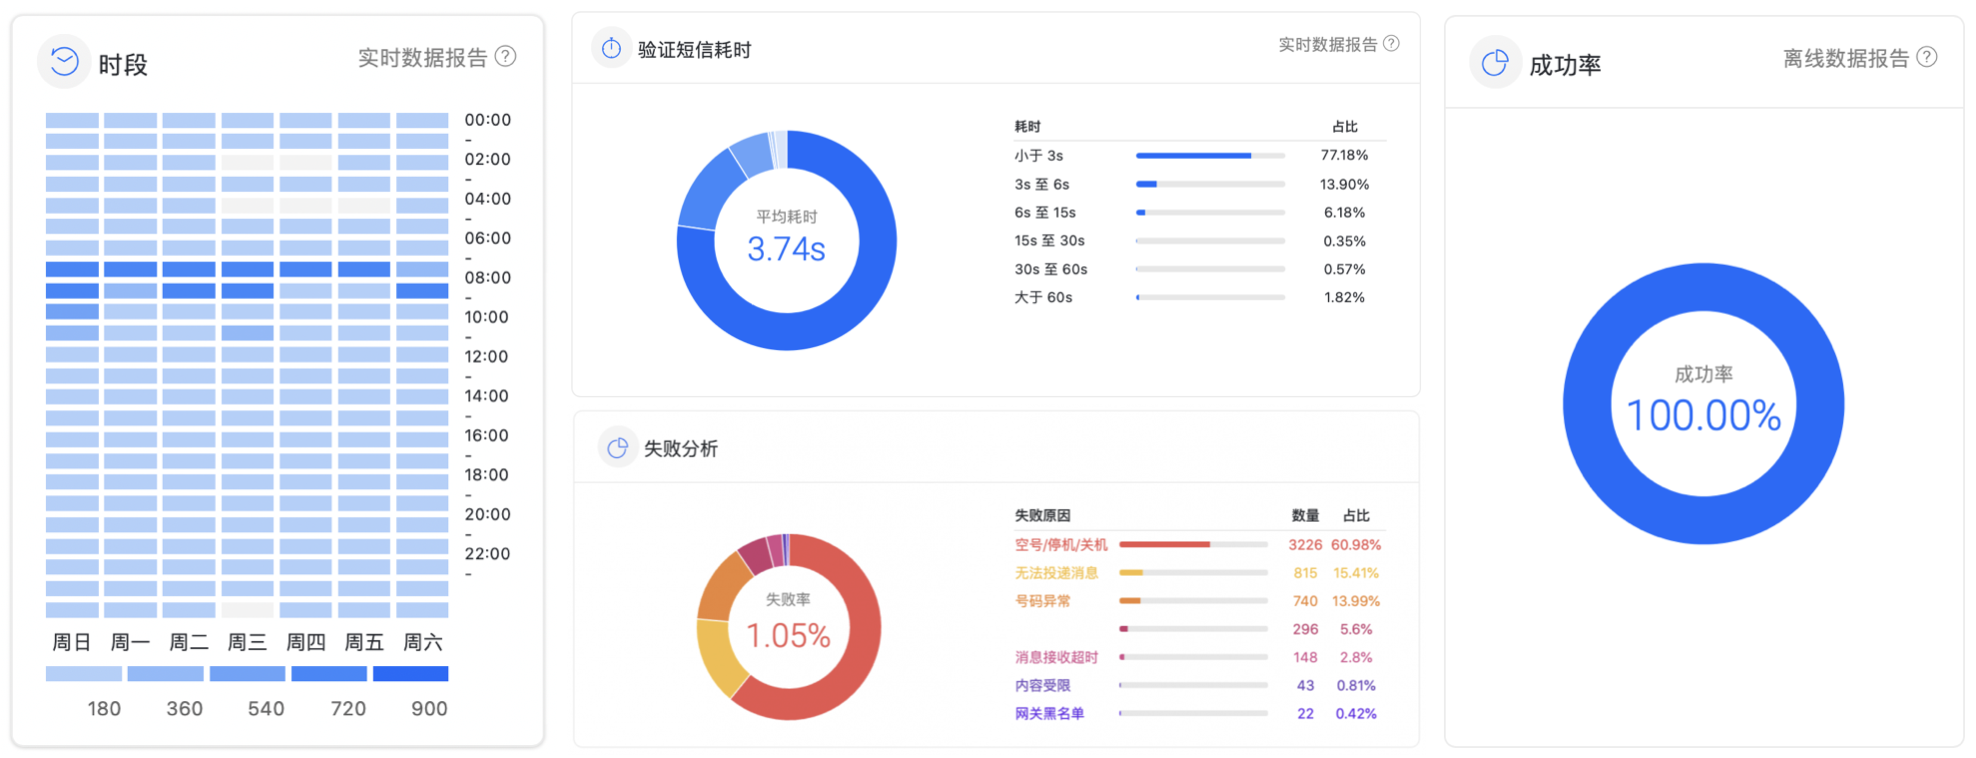
Task: Click the 数量 column header
Action: pyautogui.click(x=1305, y=515)
